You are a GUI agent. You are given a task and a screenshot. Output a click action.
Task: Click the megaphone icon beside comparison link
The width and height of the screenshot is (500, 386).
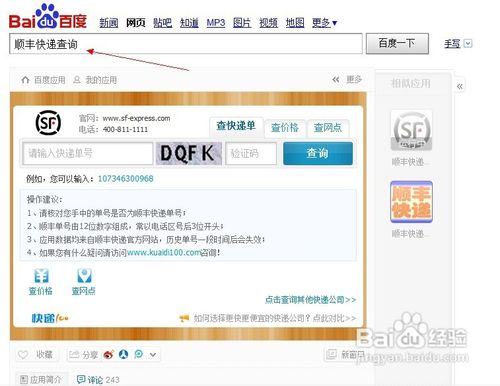pyautogui.click(x=184, y=318)
